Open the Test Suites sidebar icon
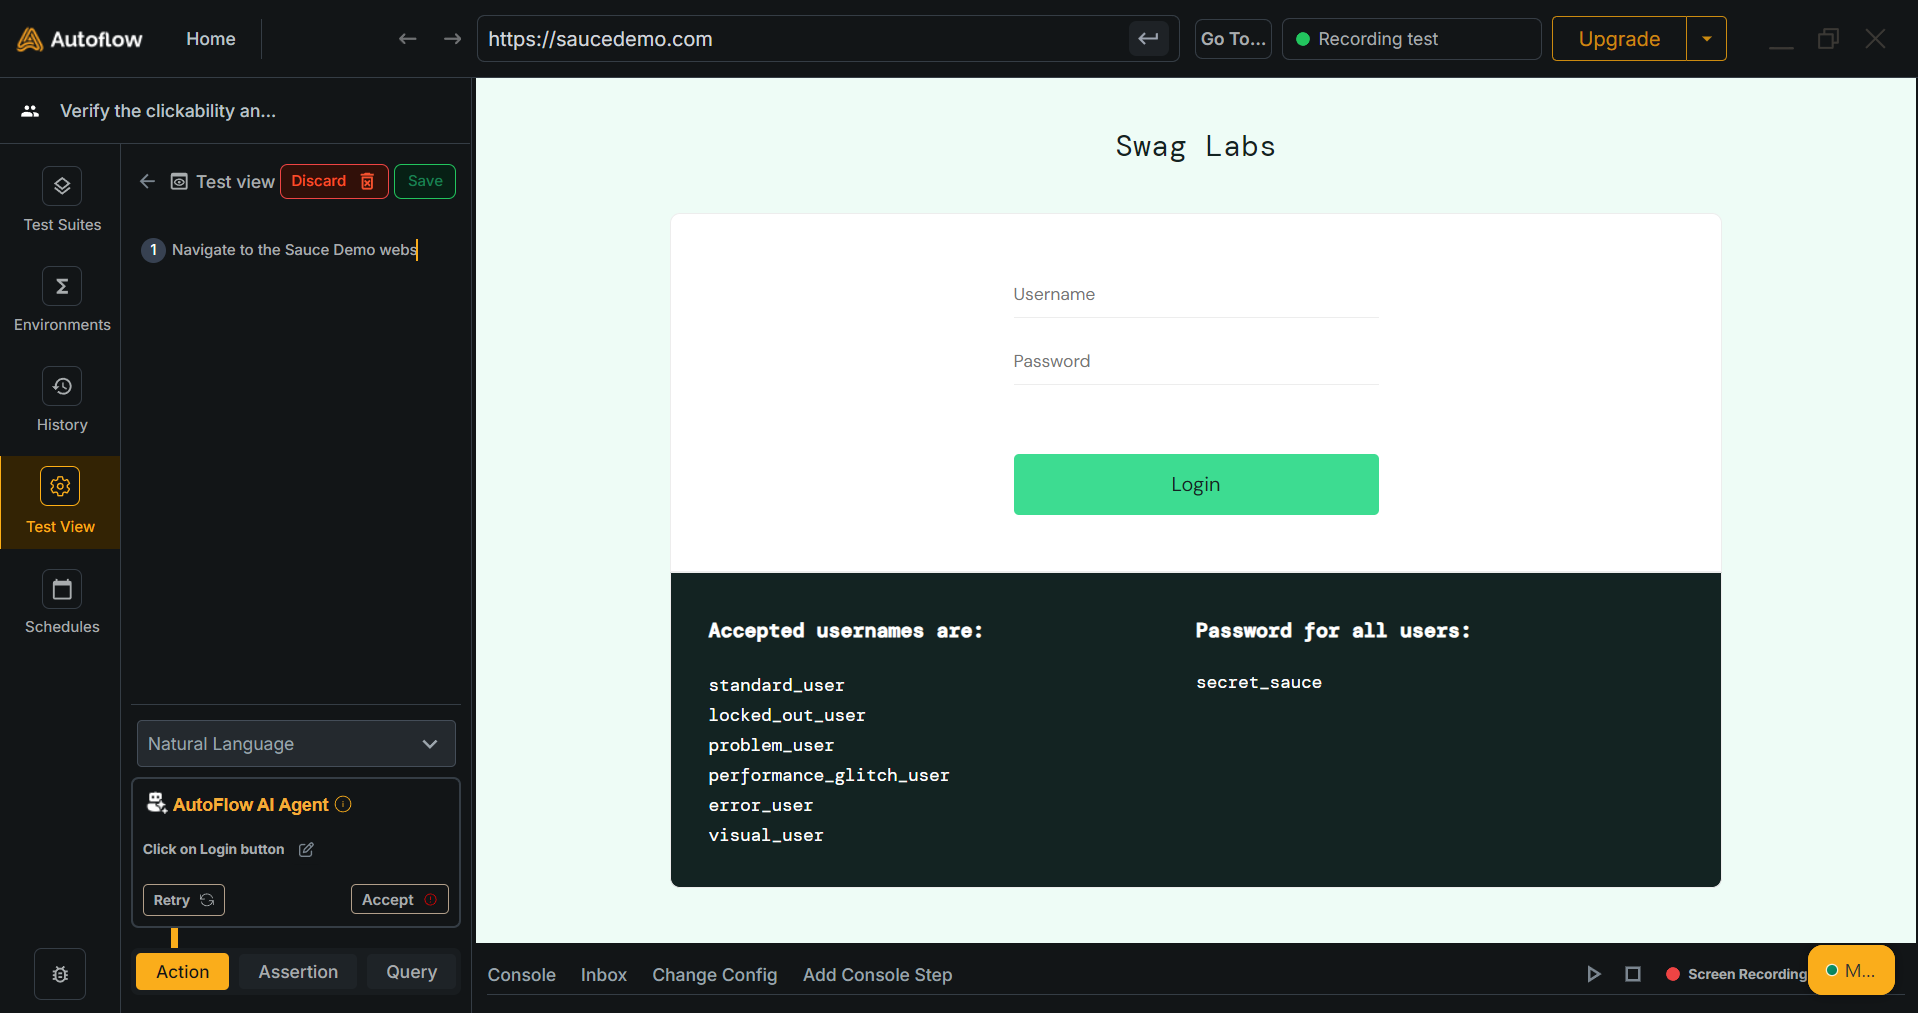The height and width of the screenshot is (1013, 1918). tap(62, 186)
